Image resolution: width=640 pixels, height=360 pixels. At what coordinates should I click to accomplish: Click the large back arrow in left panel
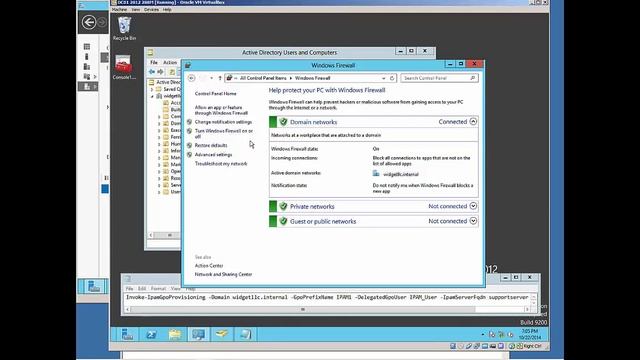(x=89, y=22)
